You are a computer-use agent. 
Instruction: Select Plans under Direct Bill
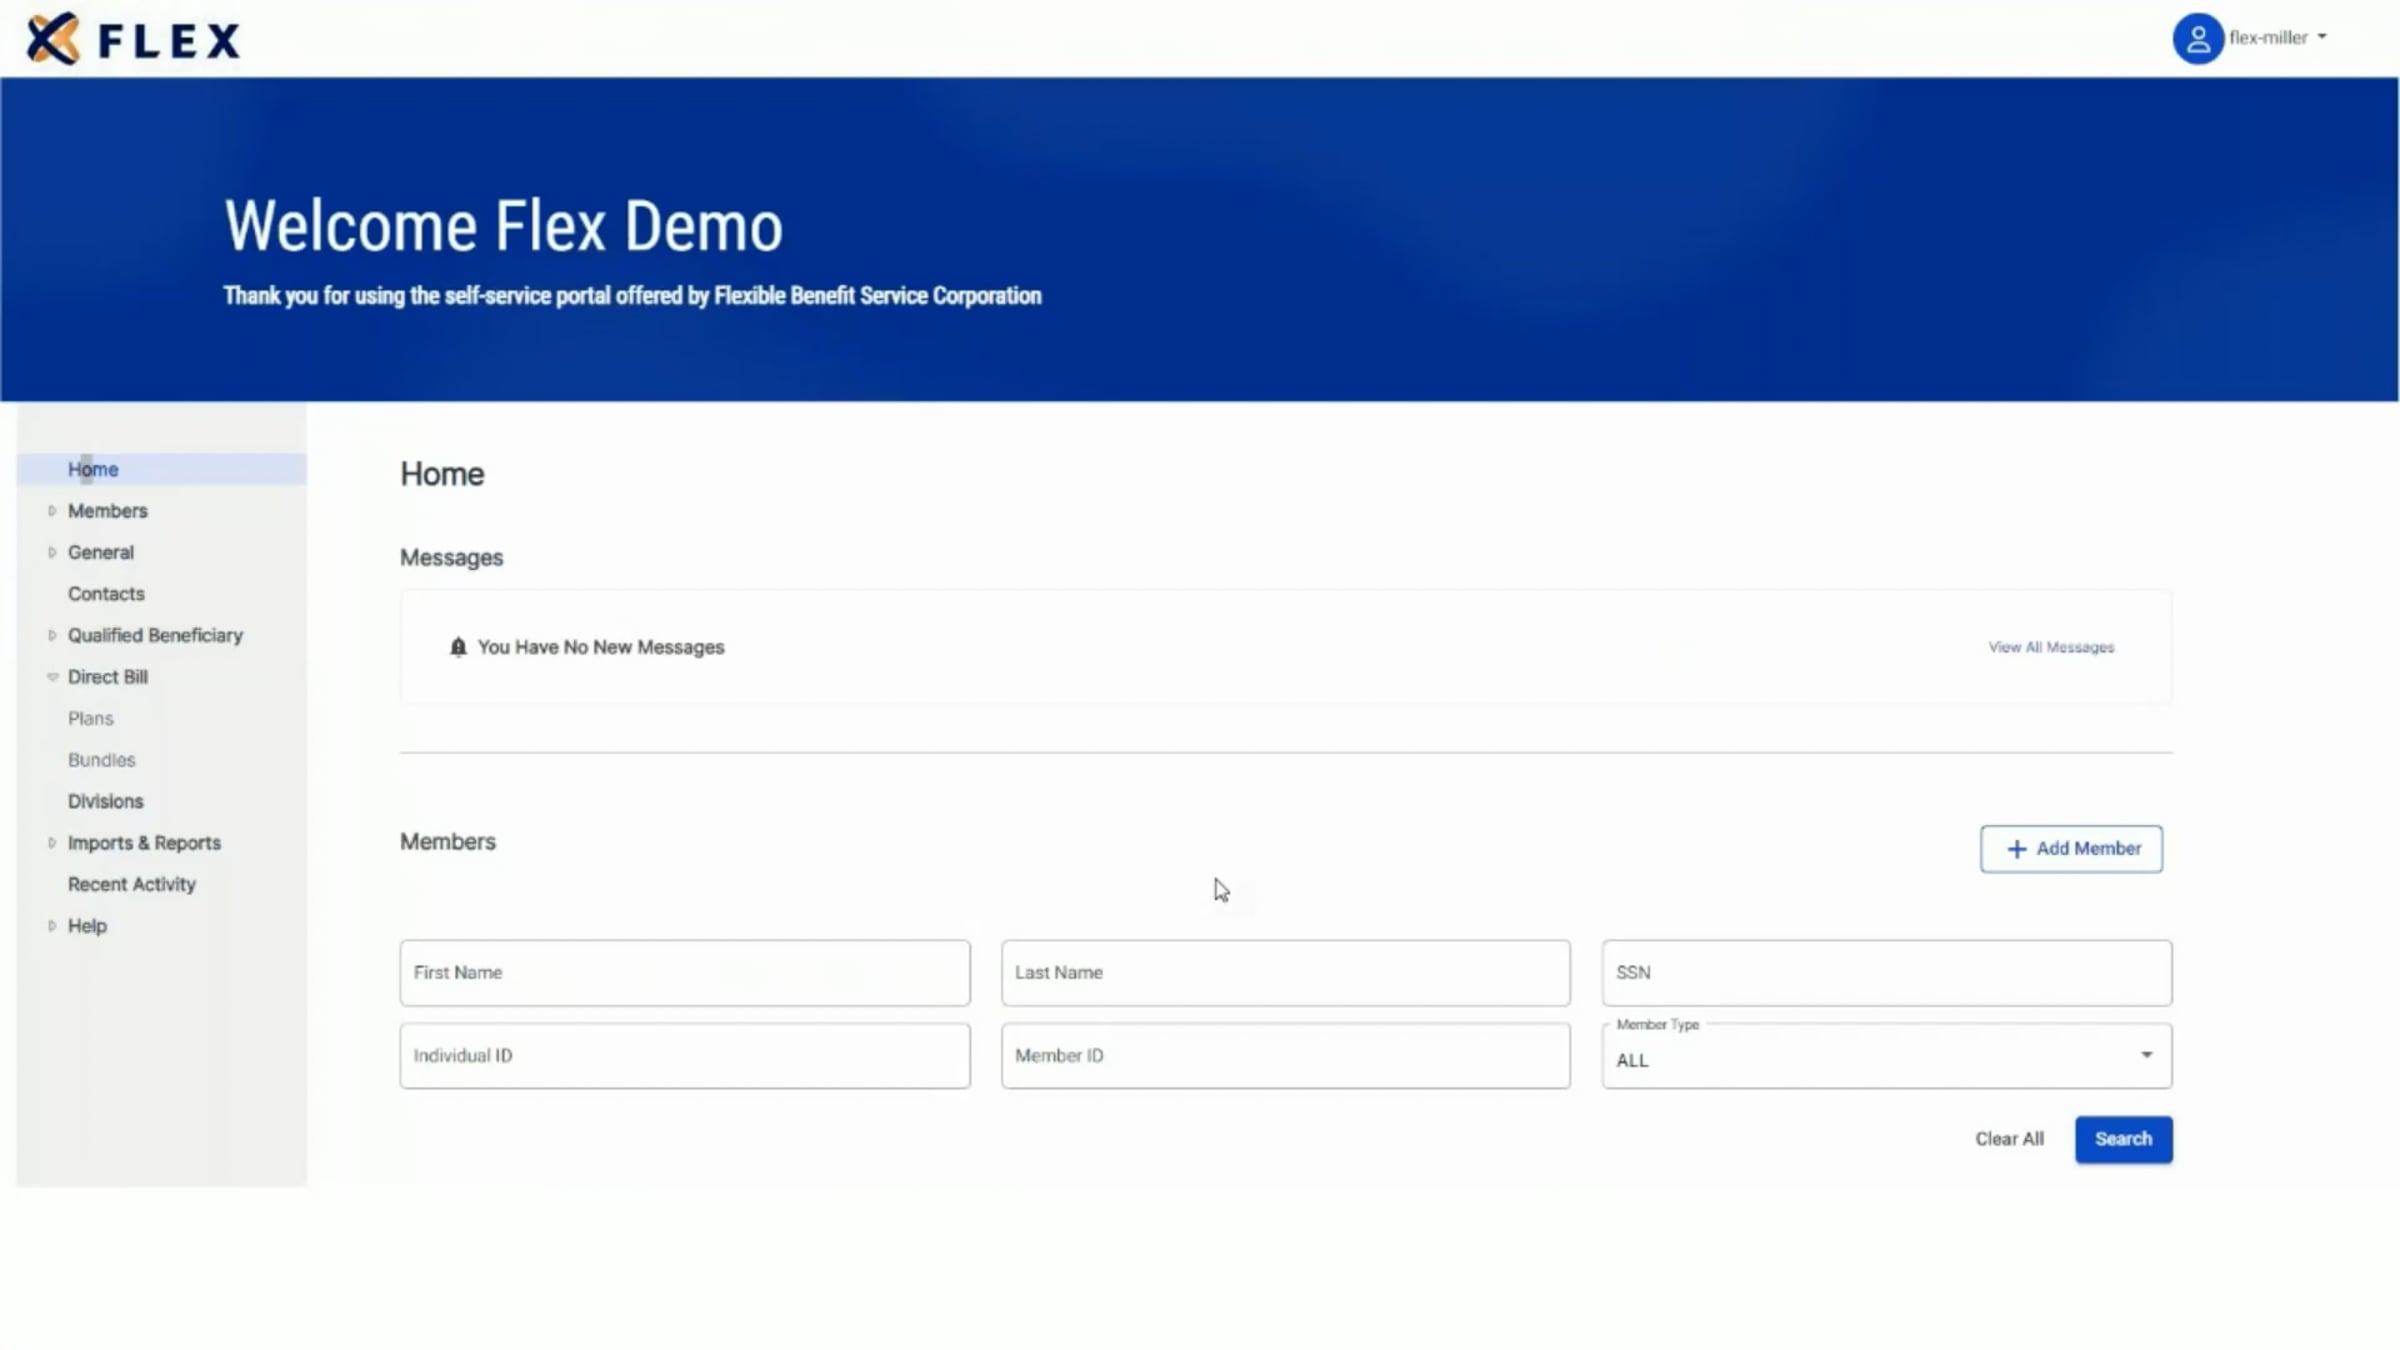click(90, 718)
